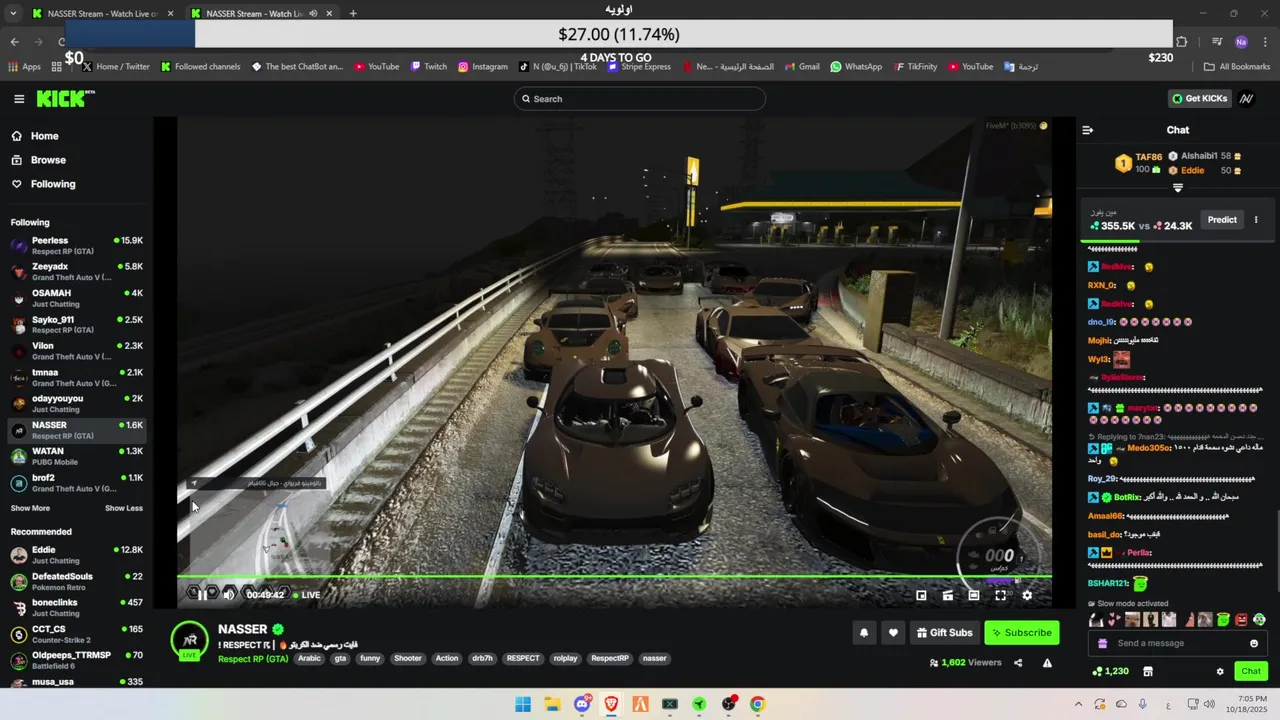Open Google Chrome from the taskbar

[758, 704]
